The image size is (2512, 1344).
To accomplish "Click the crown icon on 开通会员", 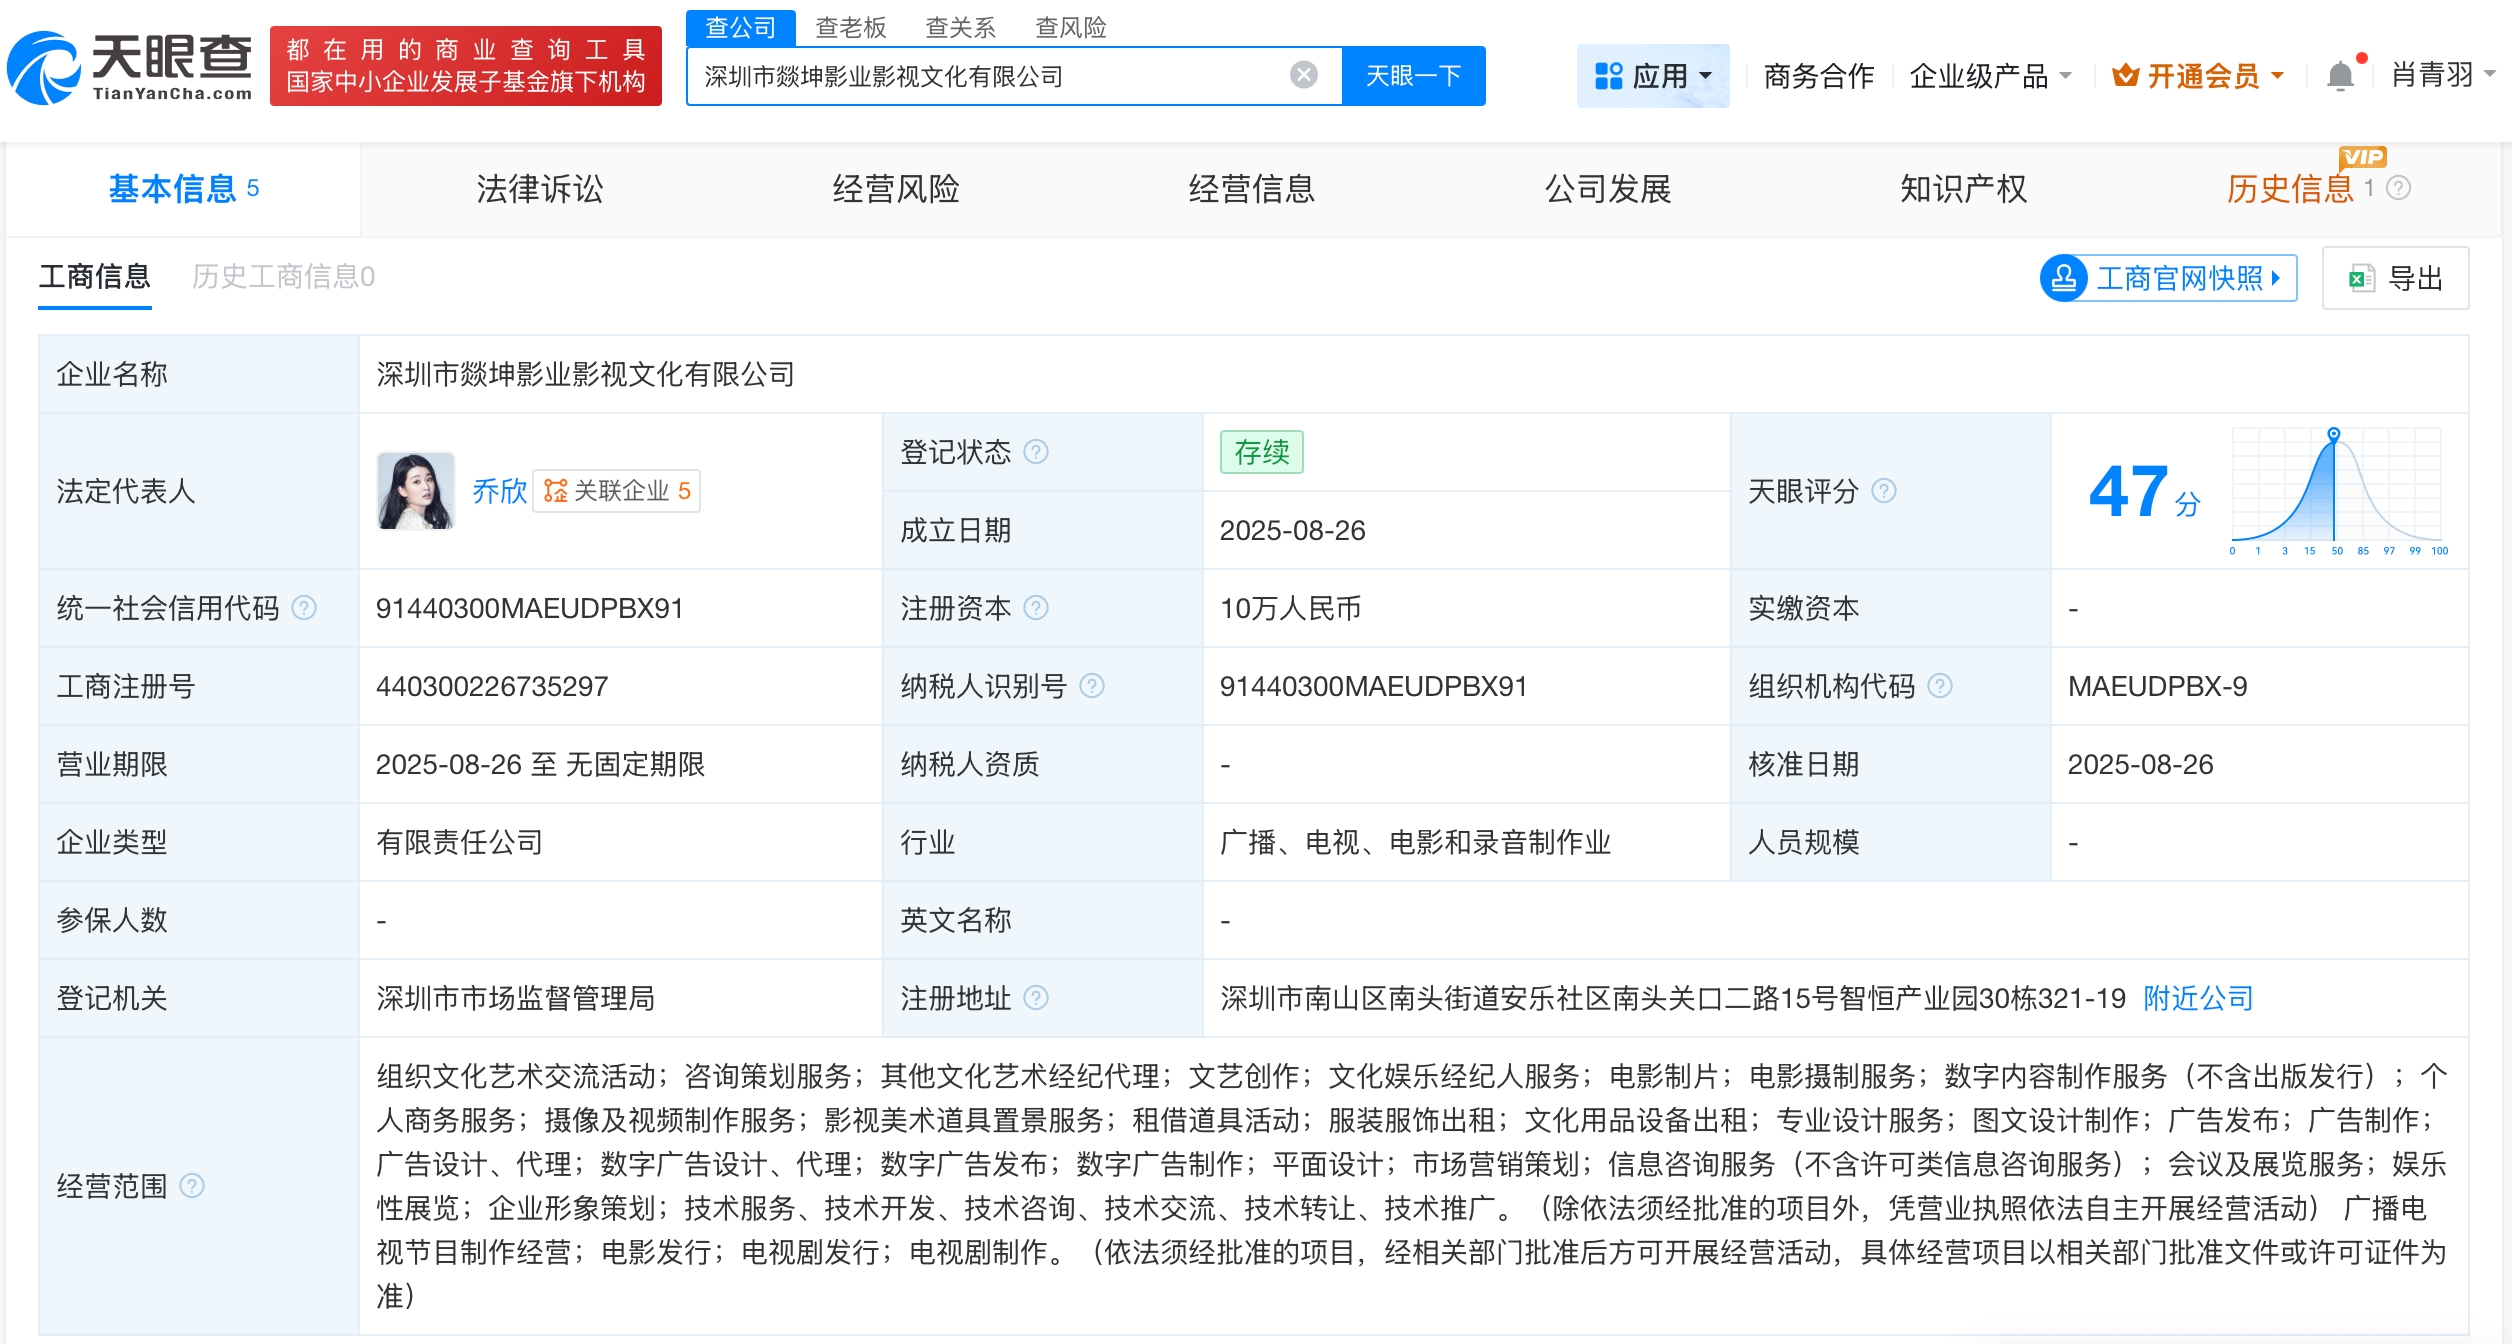I will point(2126,74).
